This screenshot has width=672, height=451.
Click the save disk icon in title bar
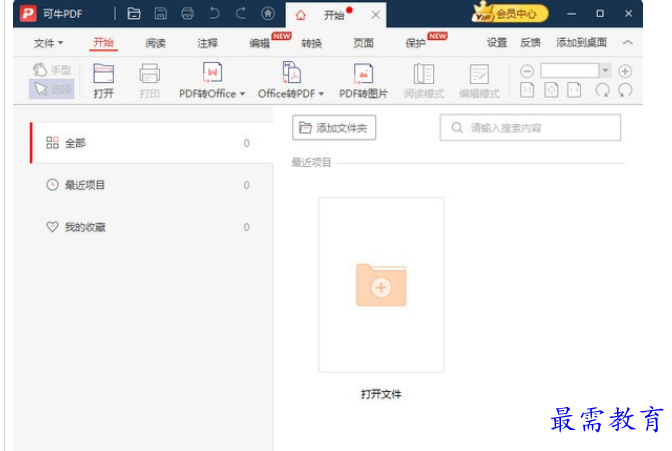(160, 14)
